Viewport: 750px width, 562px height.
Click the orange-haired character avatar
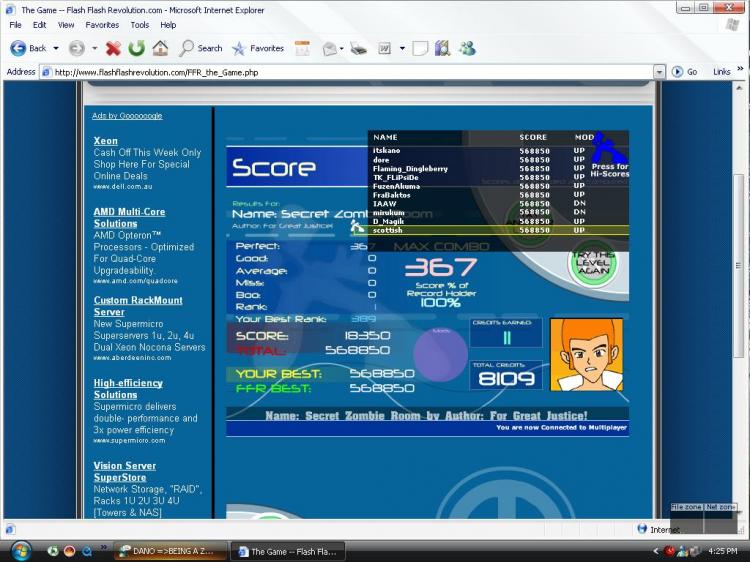pos(587,354)
